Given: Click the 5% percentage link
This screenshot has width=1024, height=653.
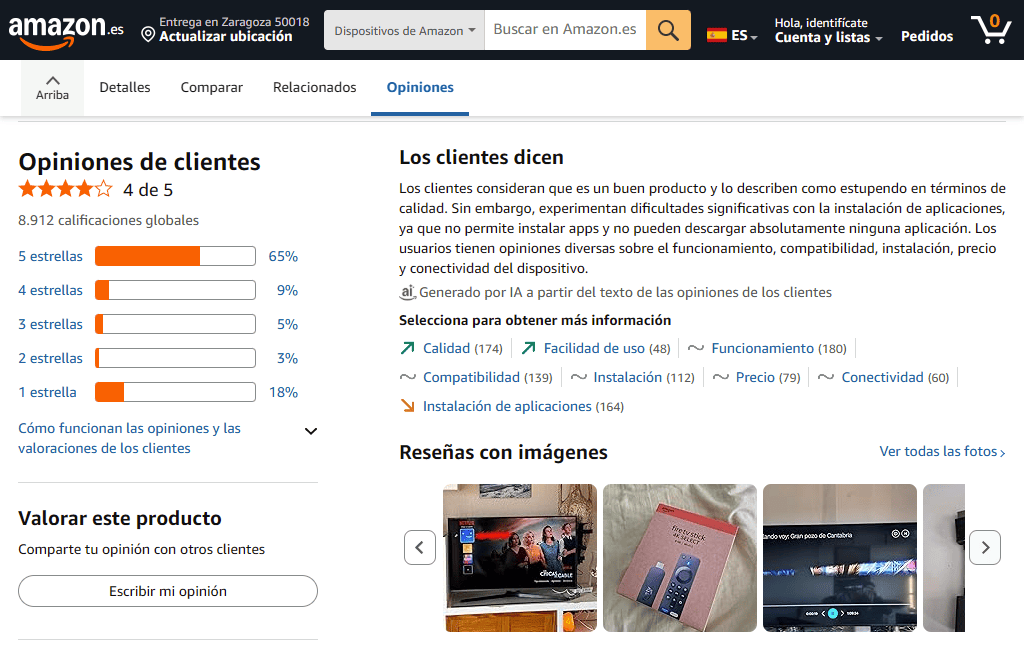Looking at the screenshot, I should (x=287, y=324).
